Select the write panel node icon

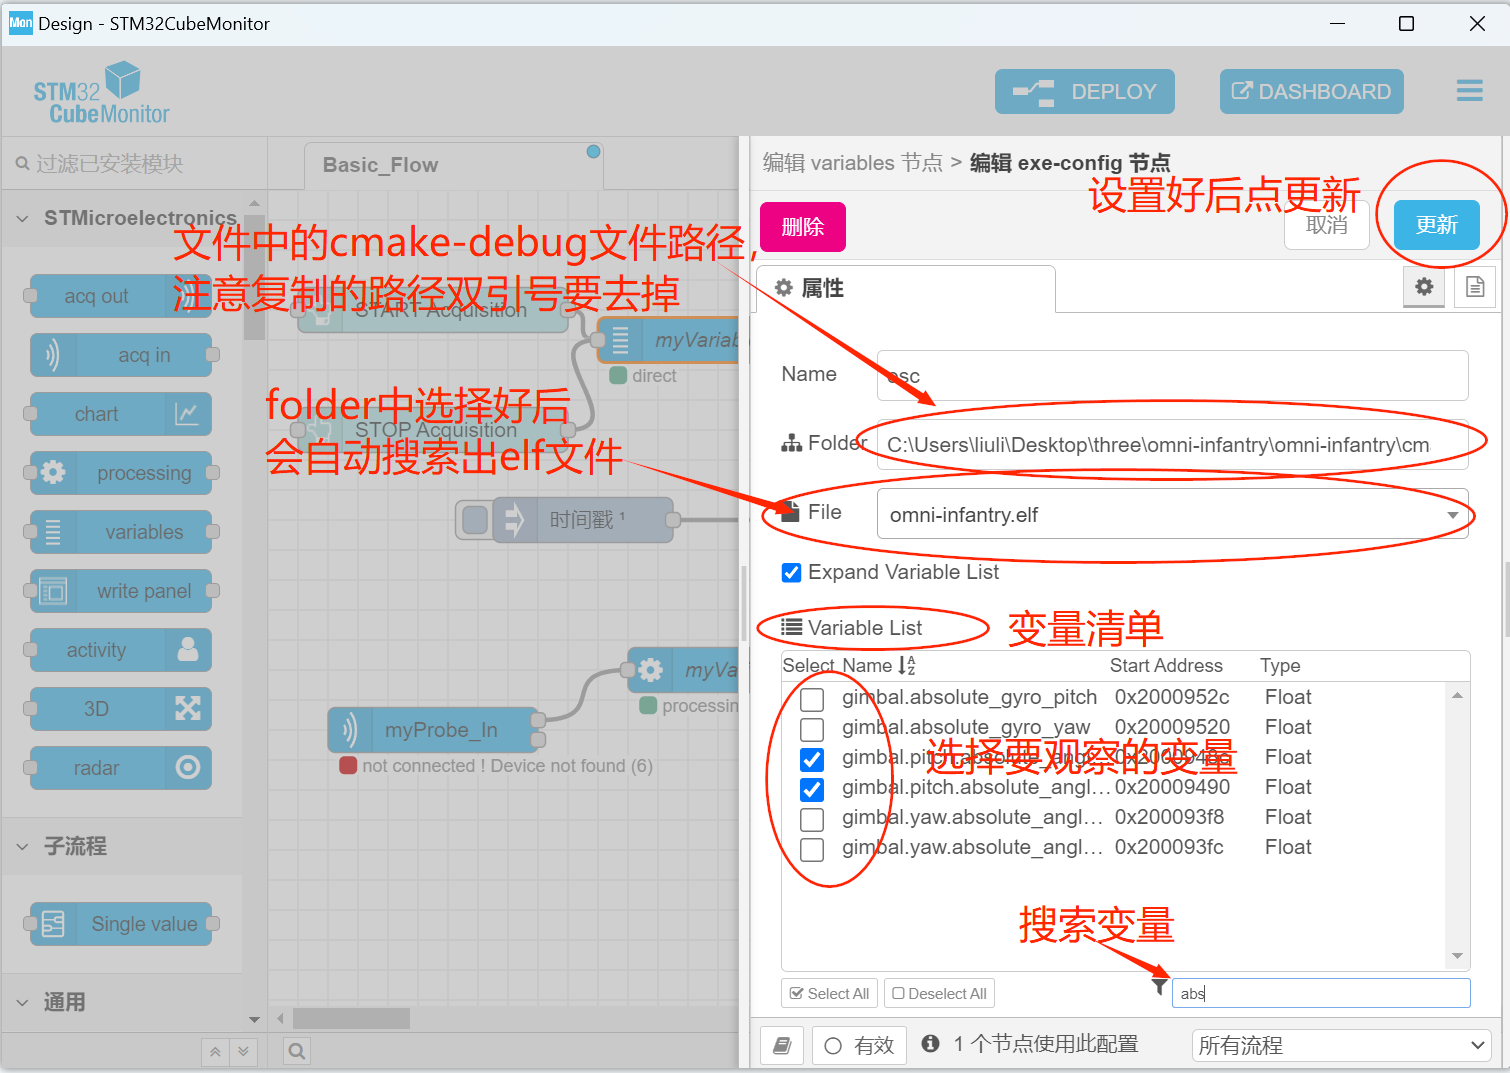121,591
